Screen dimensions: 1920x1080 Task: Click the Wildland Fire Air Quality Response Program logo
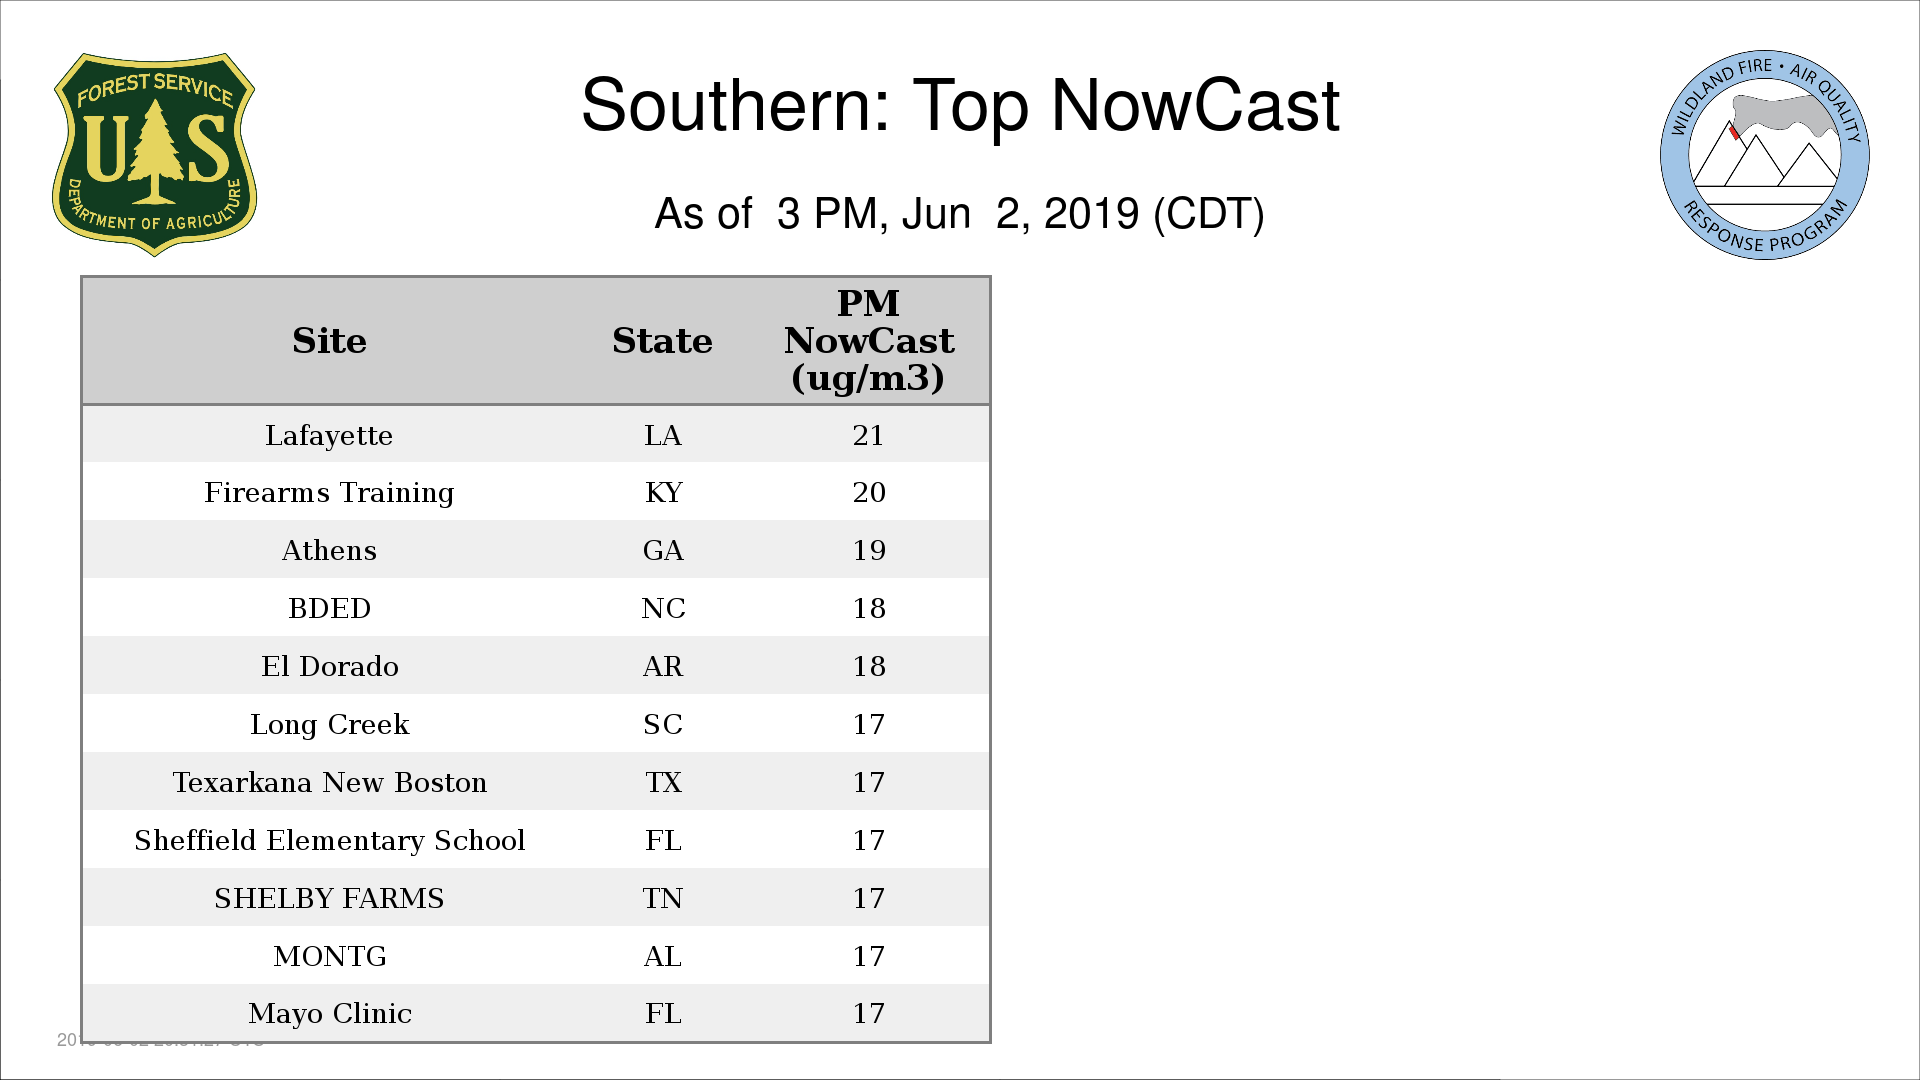(1765, 155)
